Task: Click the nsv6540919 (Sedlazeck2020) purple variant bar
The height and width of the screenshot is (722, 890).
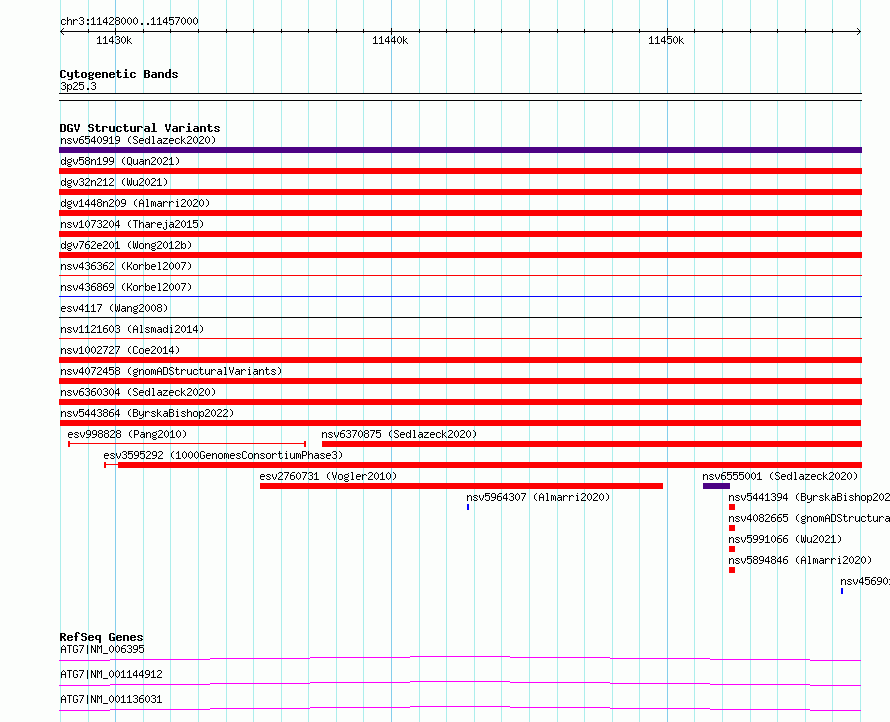Action: (460, 150)
